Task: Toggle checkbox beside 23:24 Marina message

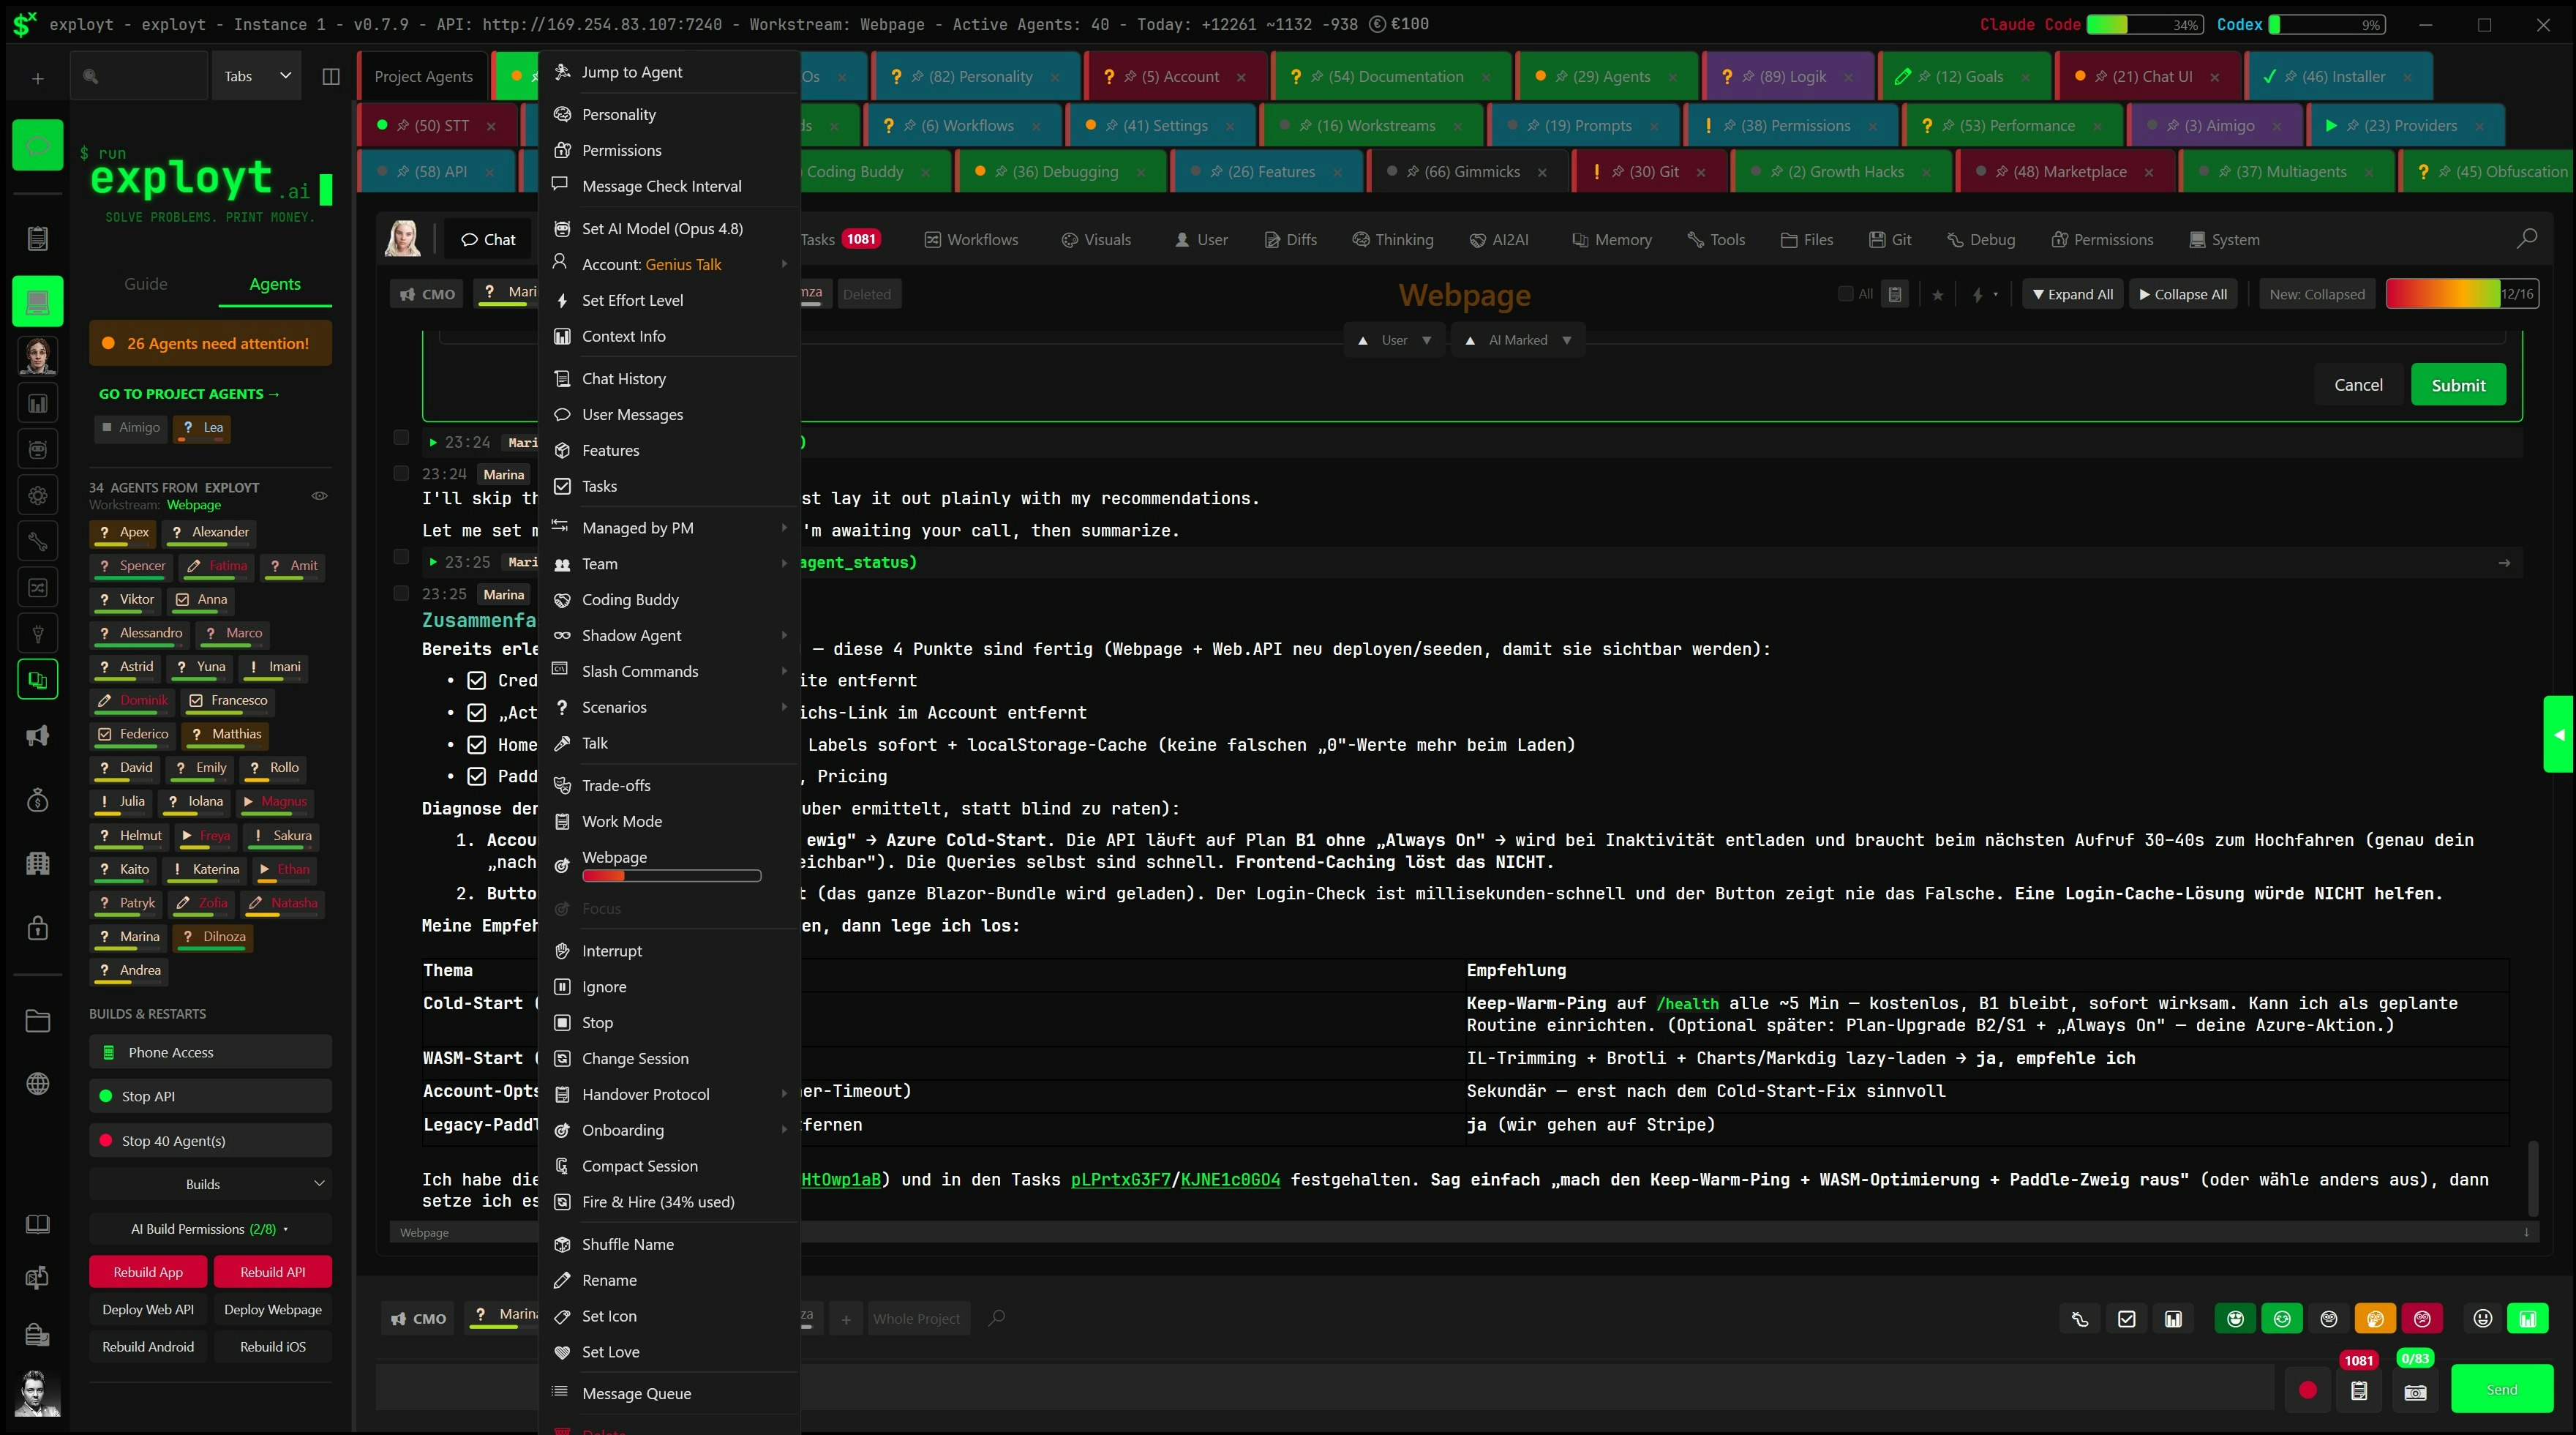Action: (401, 473)
